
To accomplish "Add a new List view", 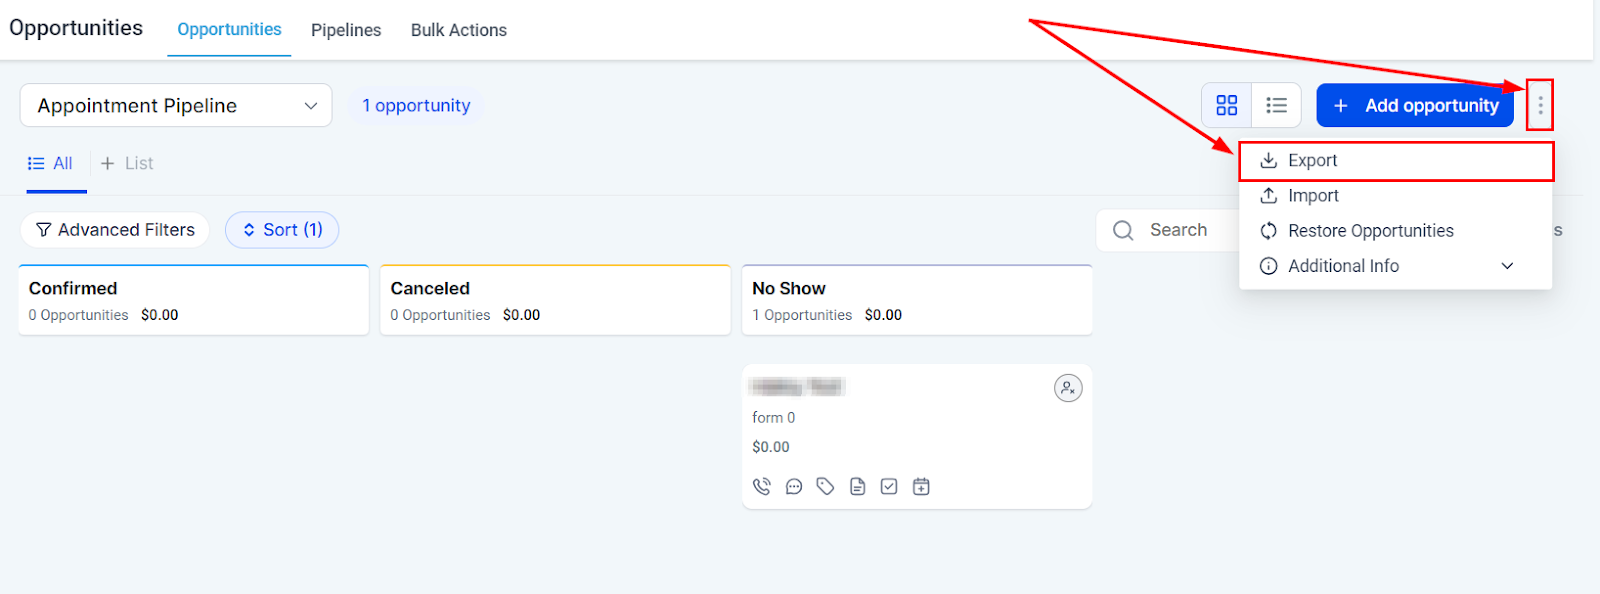I will 127,163.
